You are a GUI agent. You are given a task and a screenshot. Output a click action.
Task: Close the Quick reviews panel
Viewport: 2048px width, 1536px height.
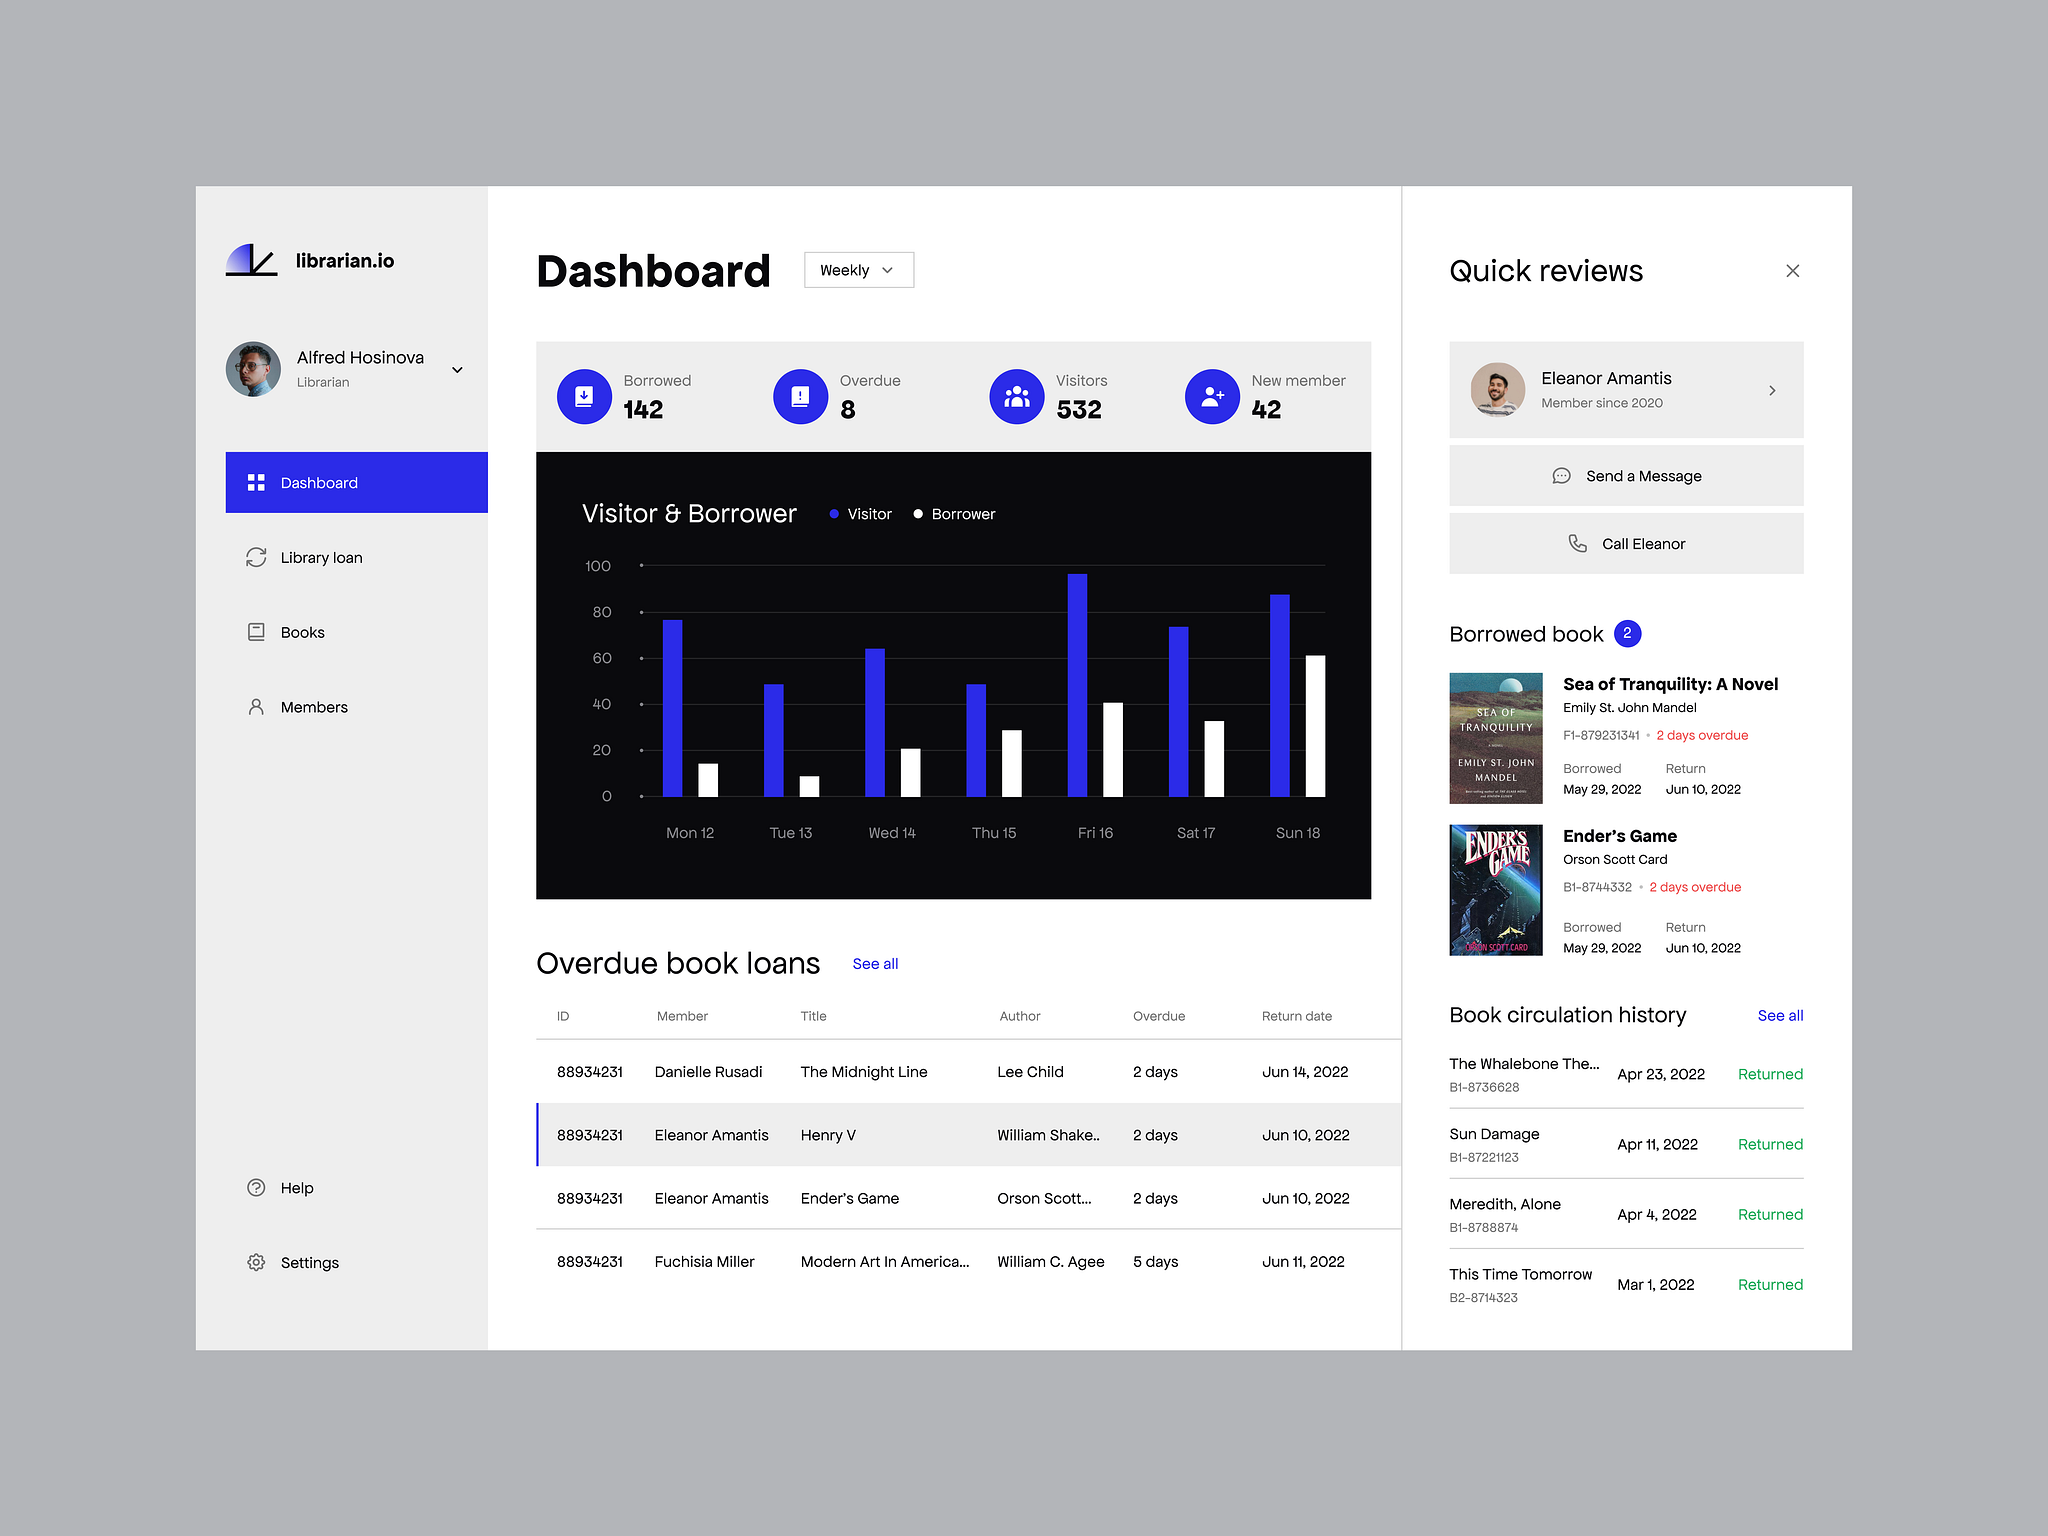click(1793, 271)
